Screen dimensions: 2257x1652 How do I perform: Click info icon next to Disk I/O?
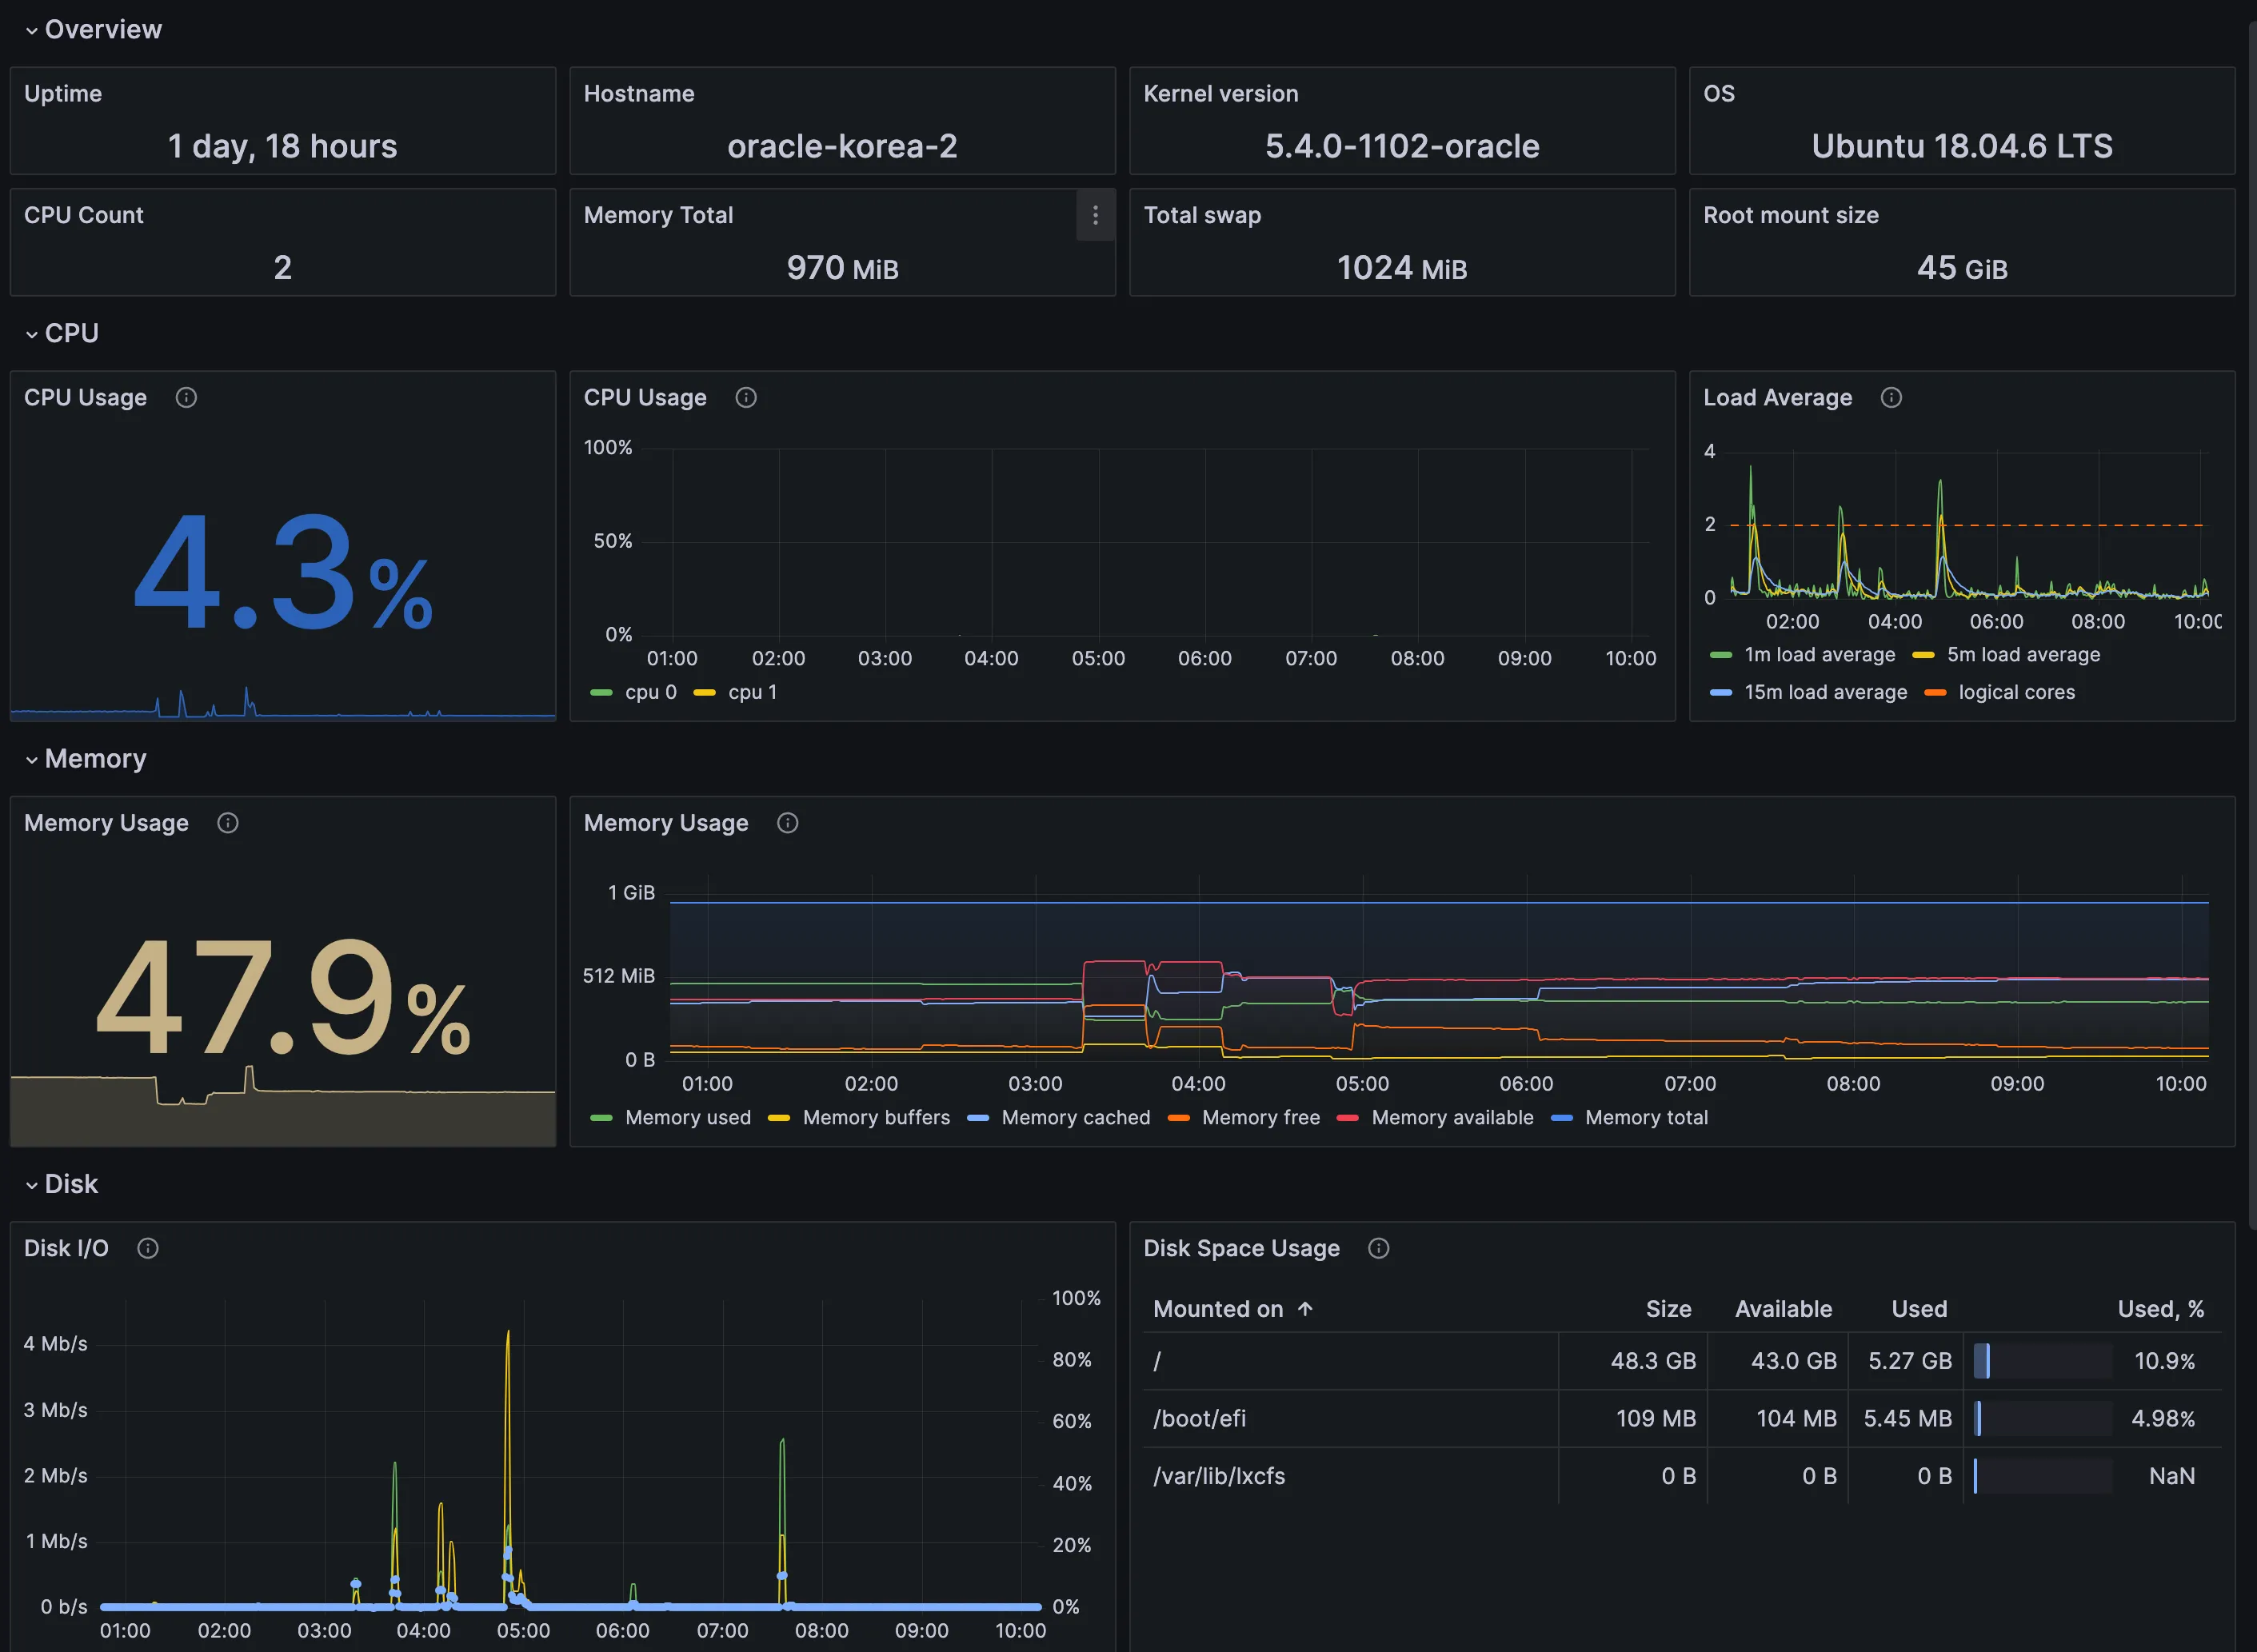pyautogui.click(x=148, y=1248)
